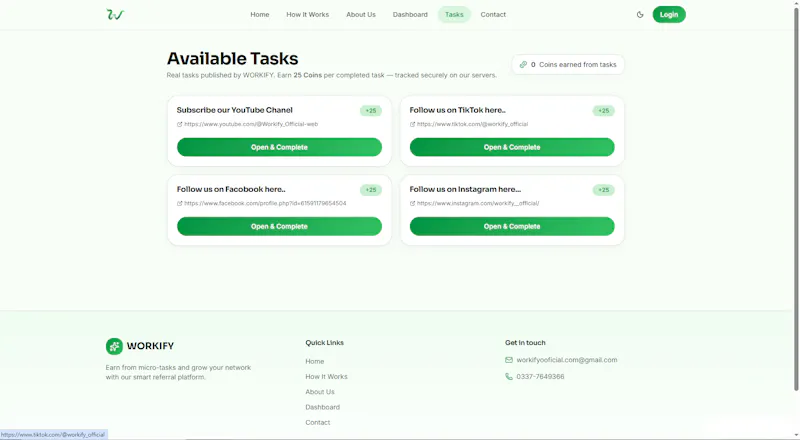Click the +25 badge on YouTube task
The width and height of the screenshot is (800, 440).
pos(371,111)
